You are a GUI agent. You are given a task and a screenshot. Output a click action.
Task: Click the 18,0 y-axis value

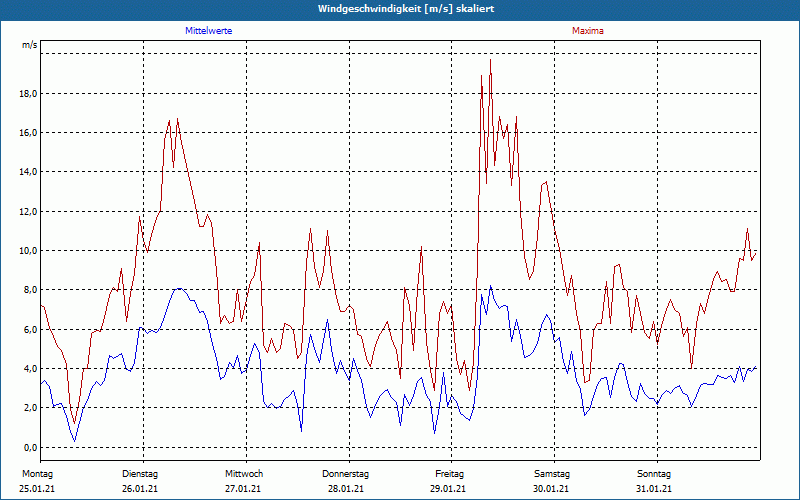(x=29, y=93)
